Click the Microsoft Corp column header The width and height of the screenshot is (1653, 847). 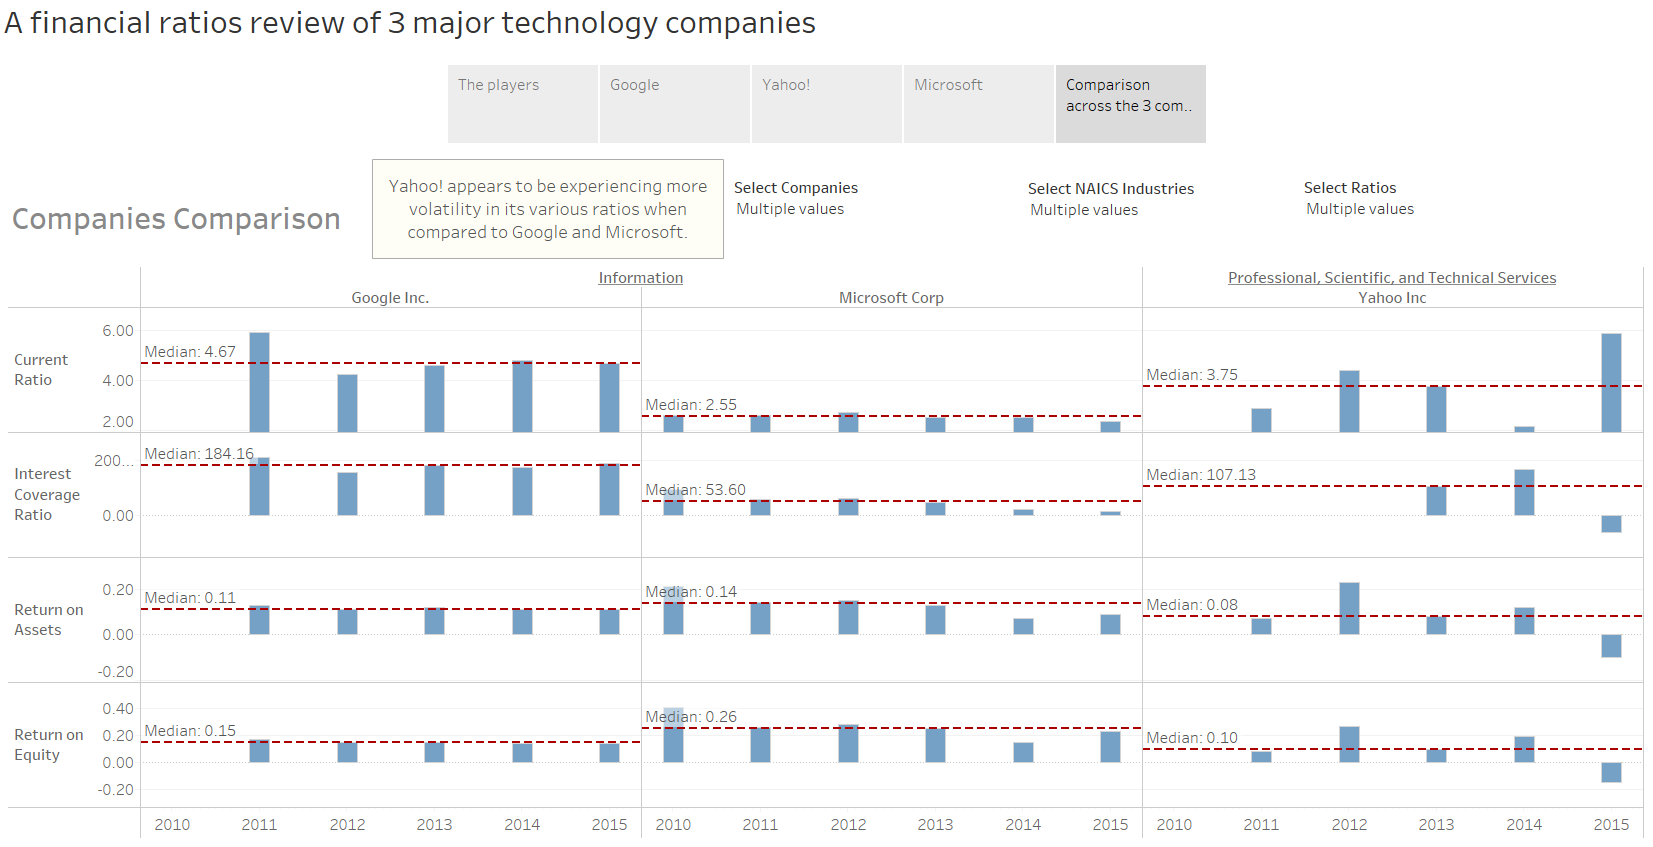tap(891, 298)
